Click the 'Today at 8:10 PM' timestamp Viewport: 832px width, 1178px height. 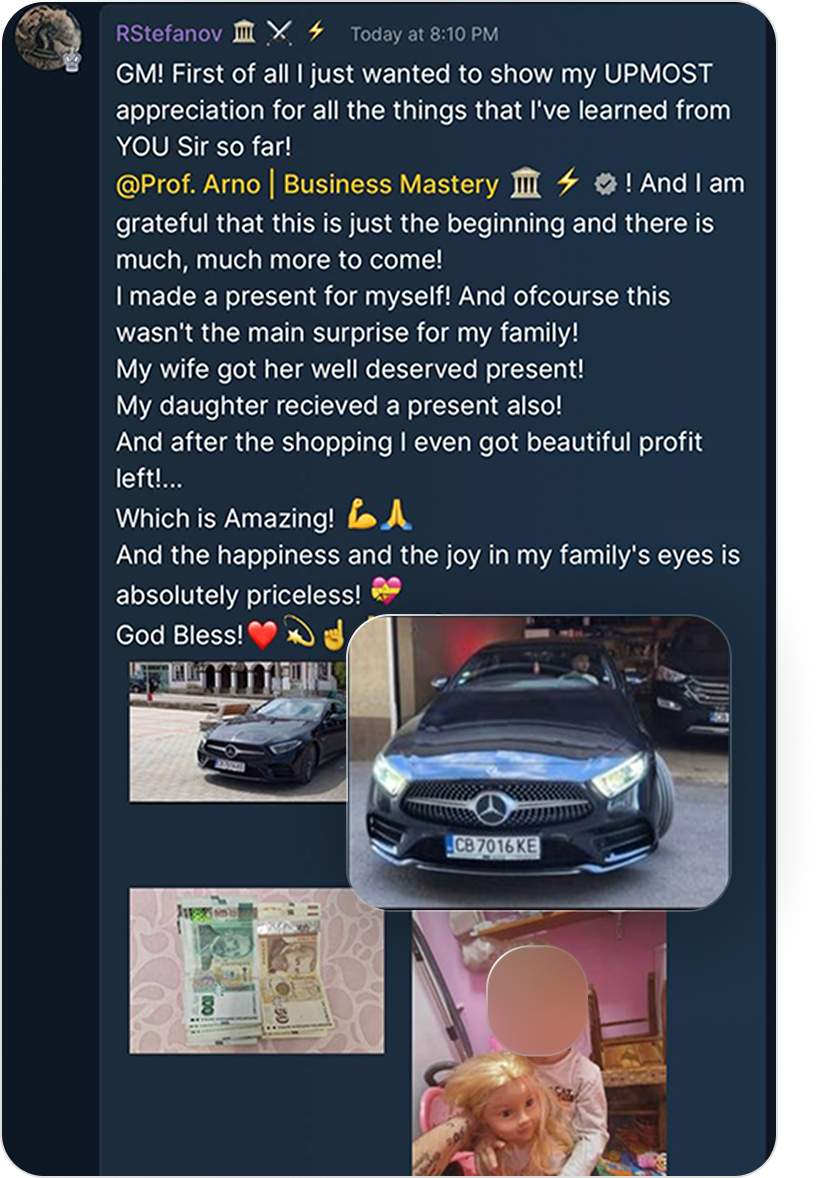(x=423, y=33)
